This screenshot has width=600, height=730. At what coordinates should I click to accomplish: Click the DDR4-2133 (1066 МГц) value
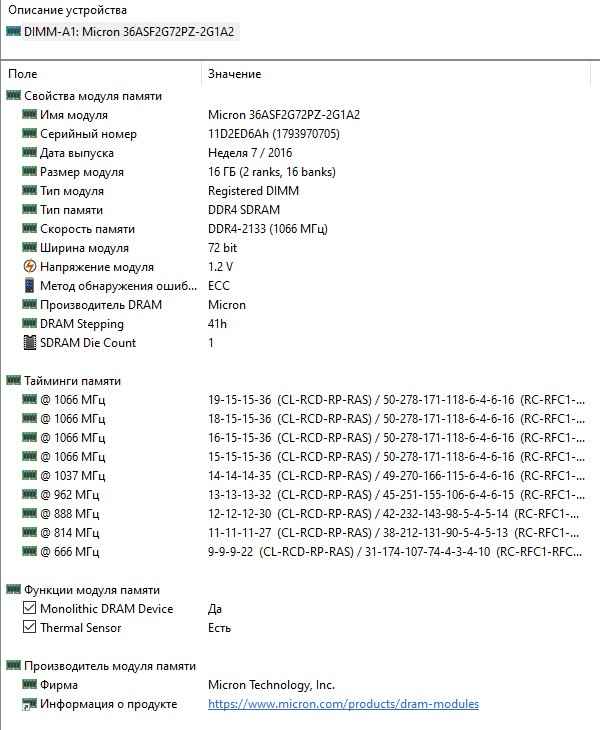pos(268,229)
